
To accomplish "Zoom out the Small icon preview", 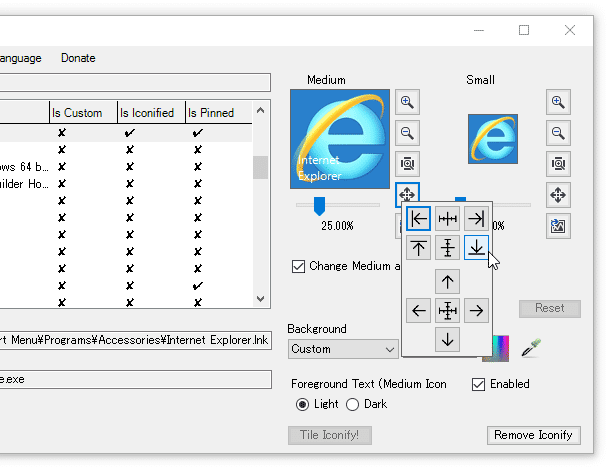I will (558, 133).
